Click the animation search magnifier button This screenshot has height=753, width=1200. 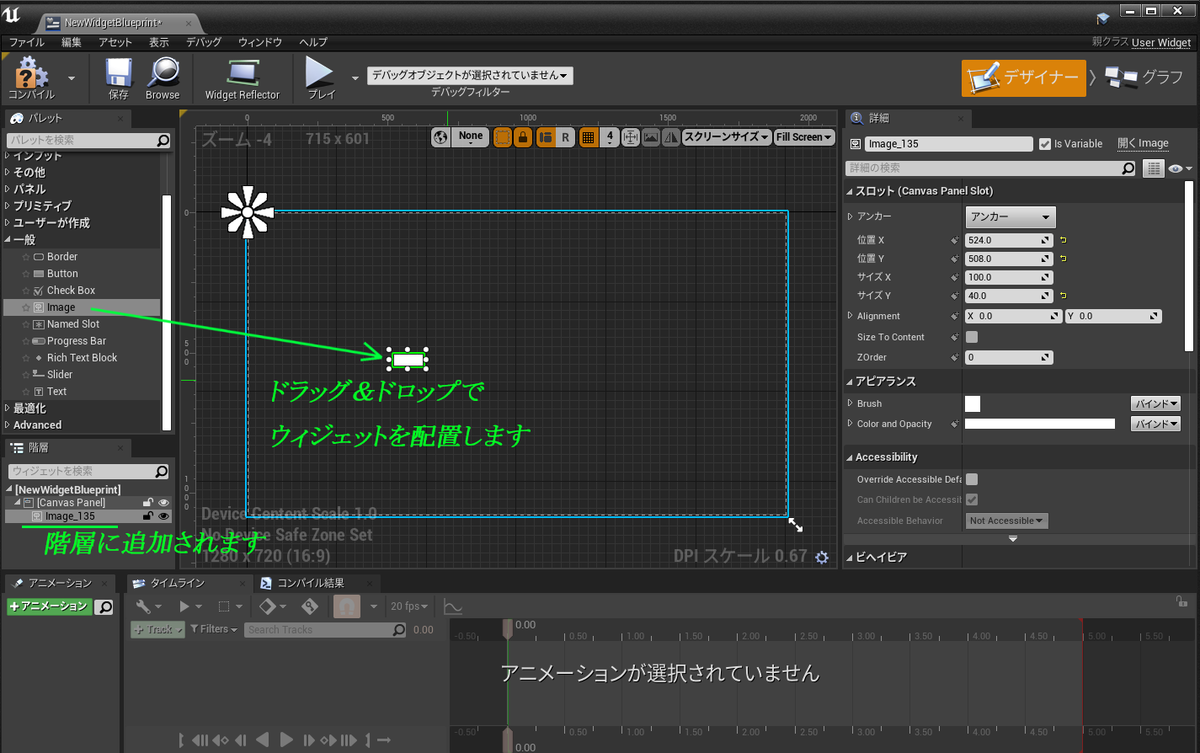(x=105, y=607)
